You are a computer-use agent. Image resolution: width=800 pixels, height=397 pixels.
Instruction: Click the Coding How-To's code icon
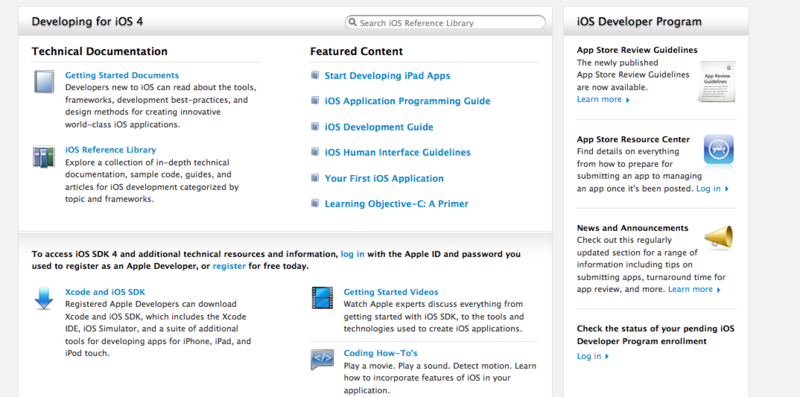pos(322,359)
